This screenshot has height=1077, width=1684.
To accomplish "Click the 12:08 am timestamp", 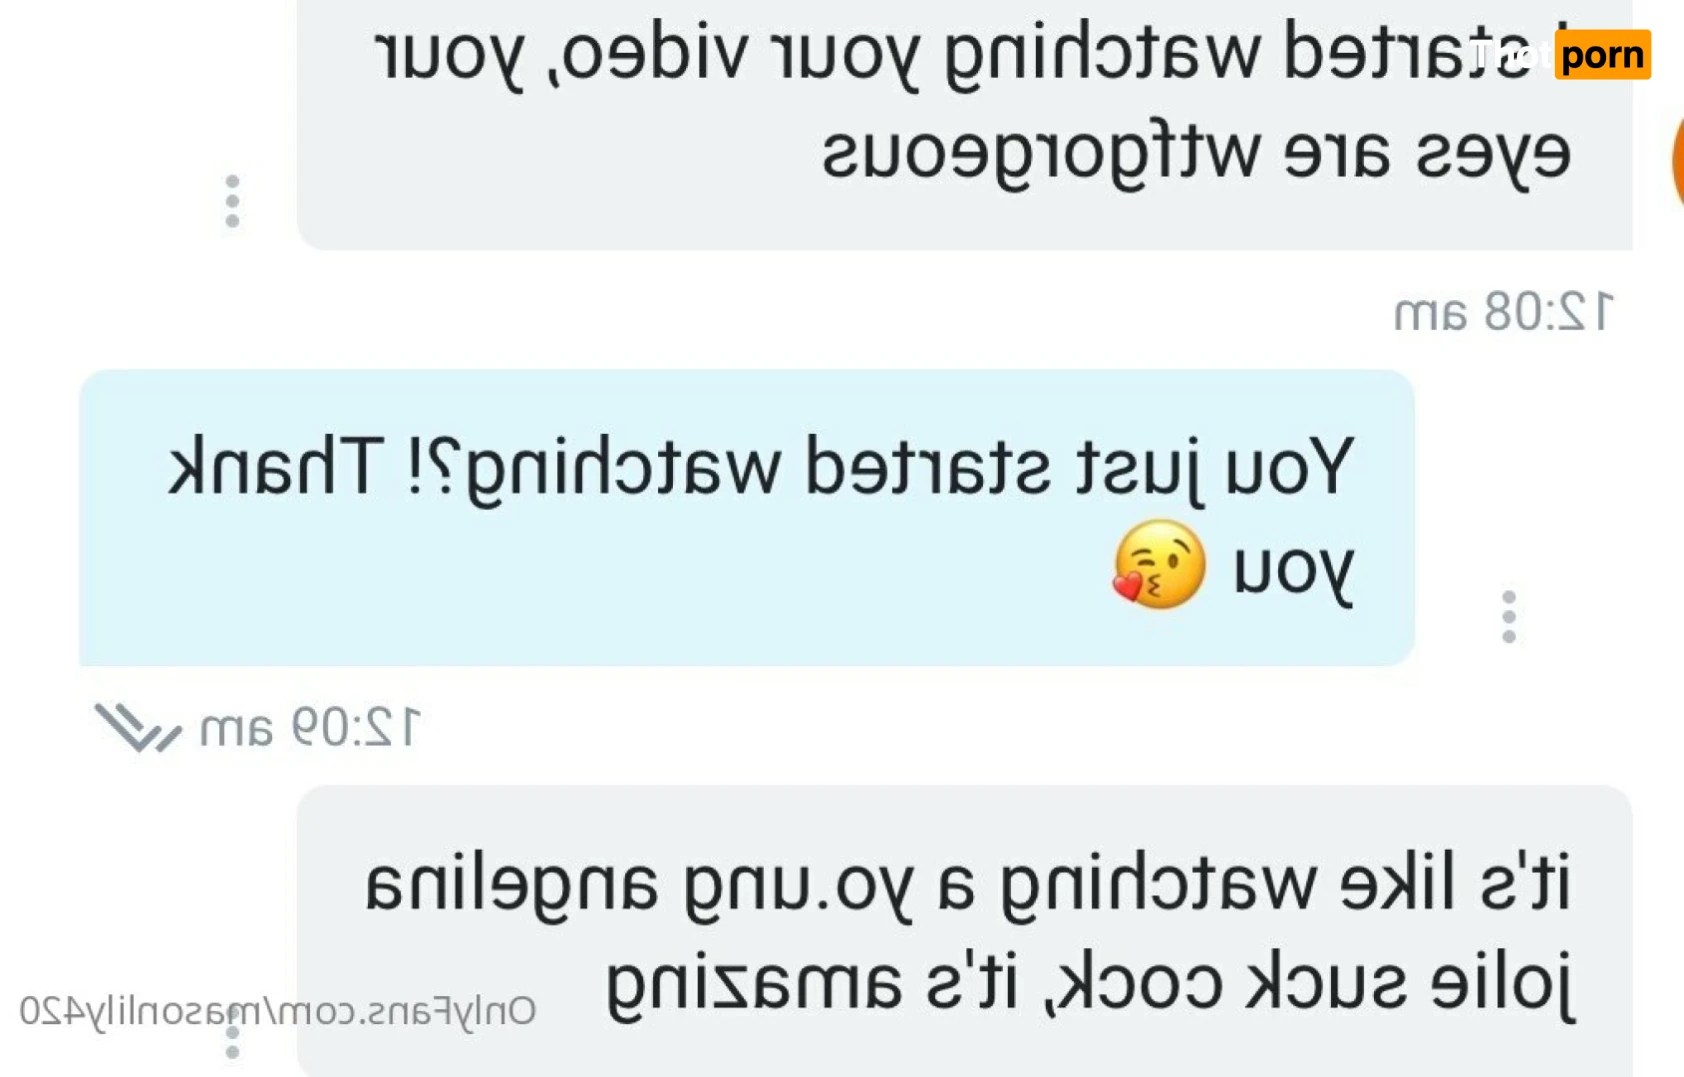I will pyautogui.click(x=1503, y=312).
